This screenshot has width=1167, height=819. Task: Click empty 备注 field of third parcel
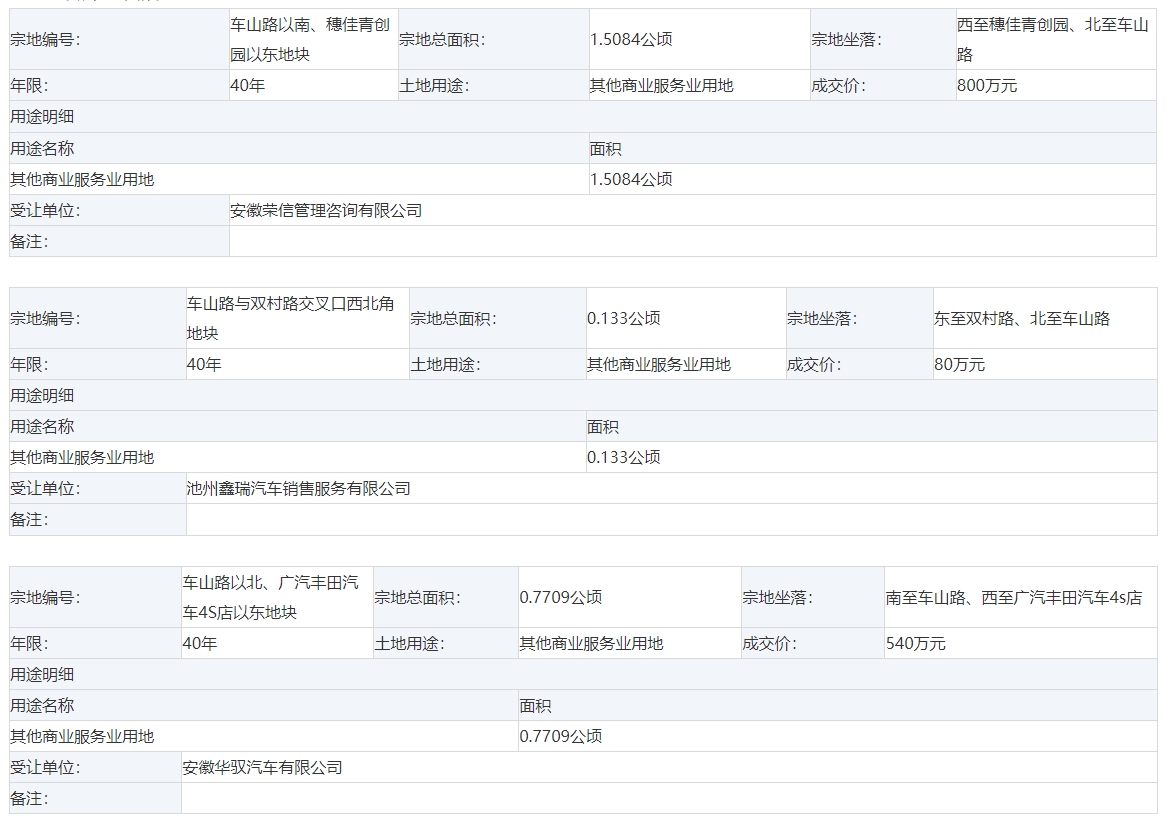(x=669, y=798)
